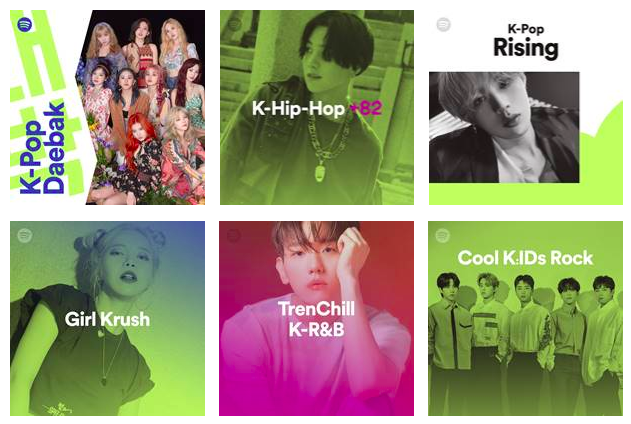This screenshot has height=424, width=631.
Task: Click the K-Hip-Hop title text
Action: (298, 109)
